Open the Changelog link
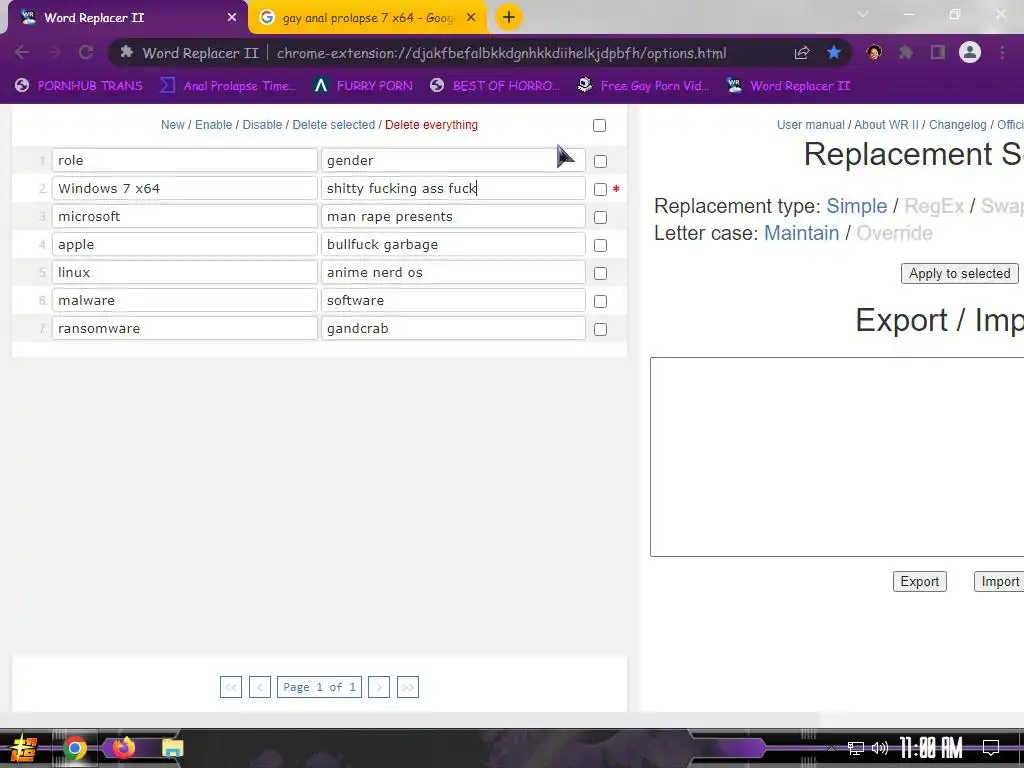 point(957,125)
